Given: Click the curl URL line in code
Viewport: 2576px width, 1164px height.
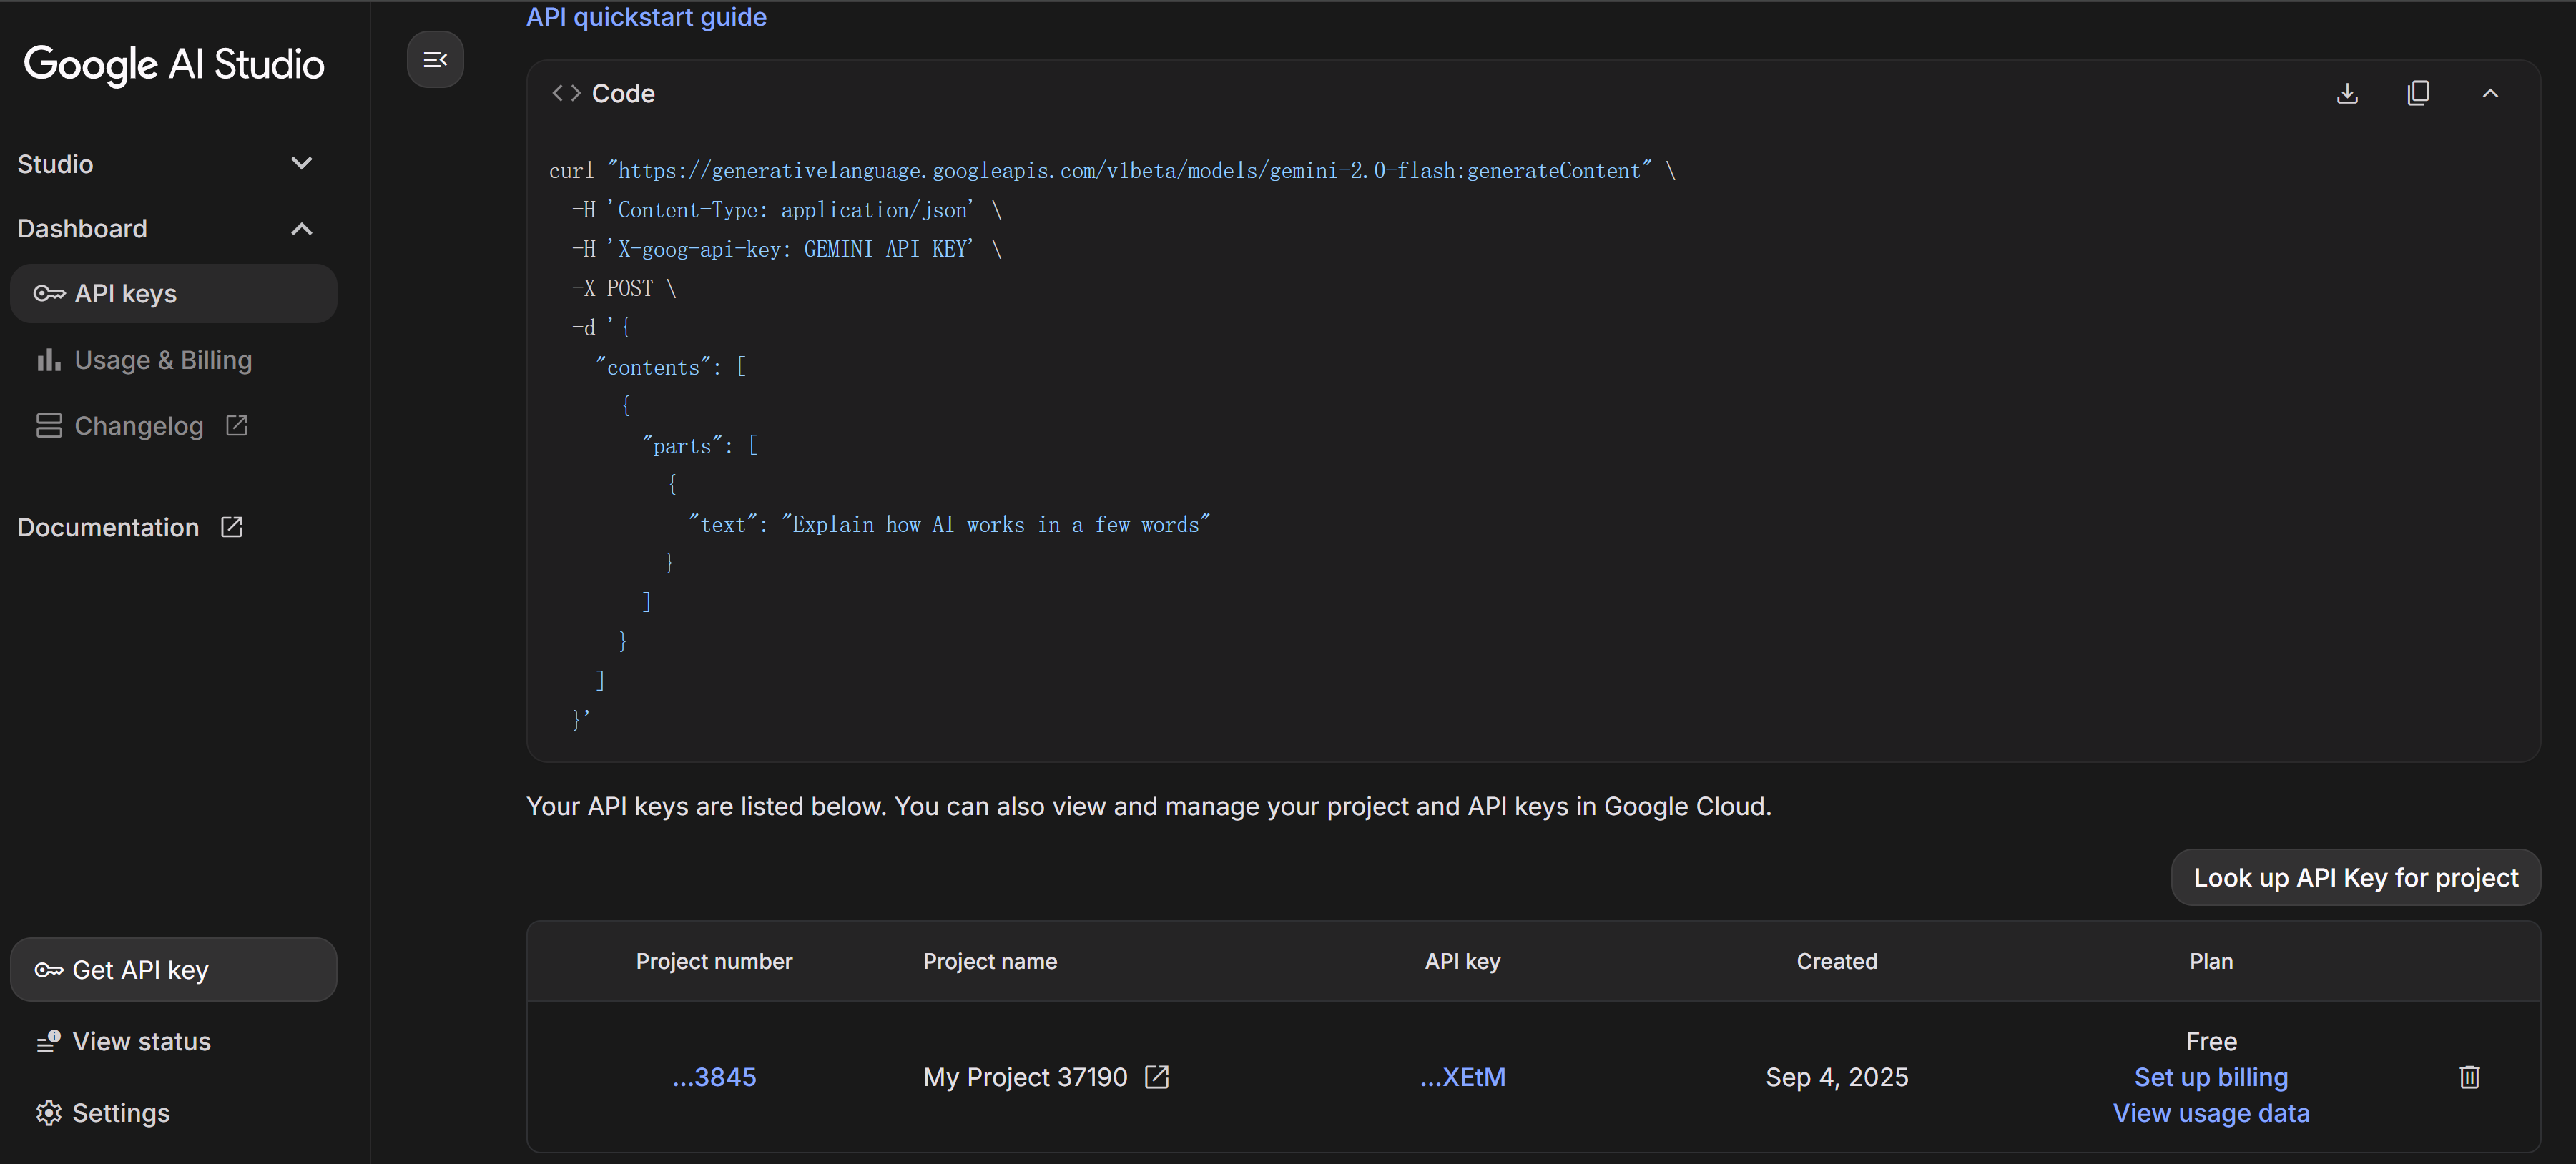Looking at the screenshot, I should tap(1112, 170).
